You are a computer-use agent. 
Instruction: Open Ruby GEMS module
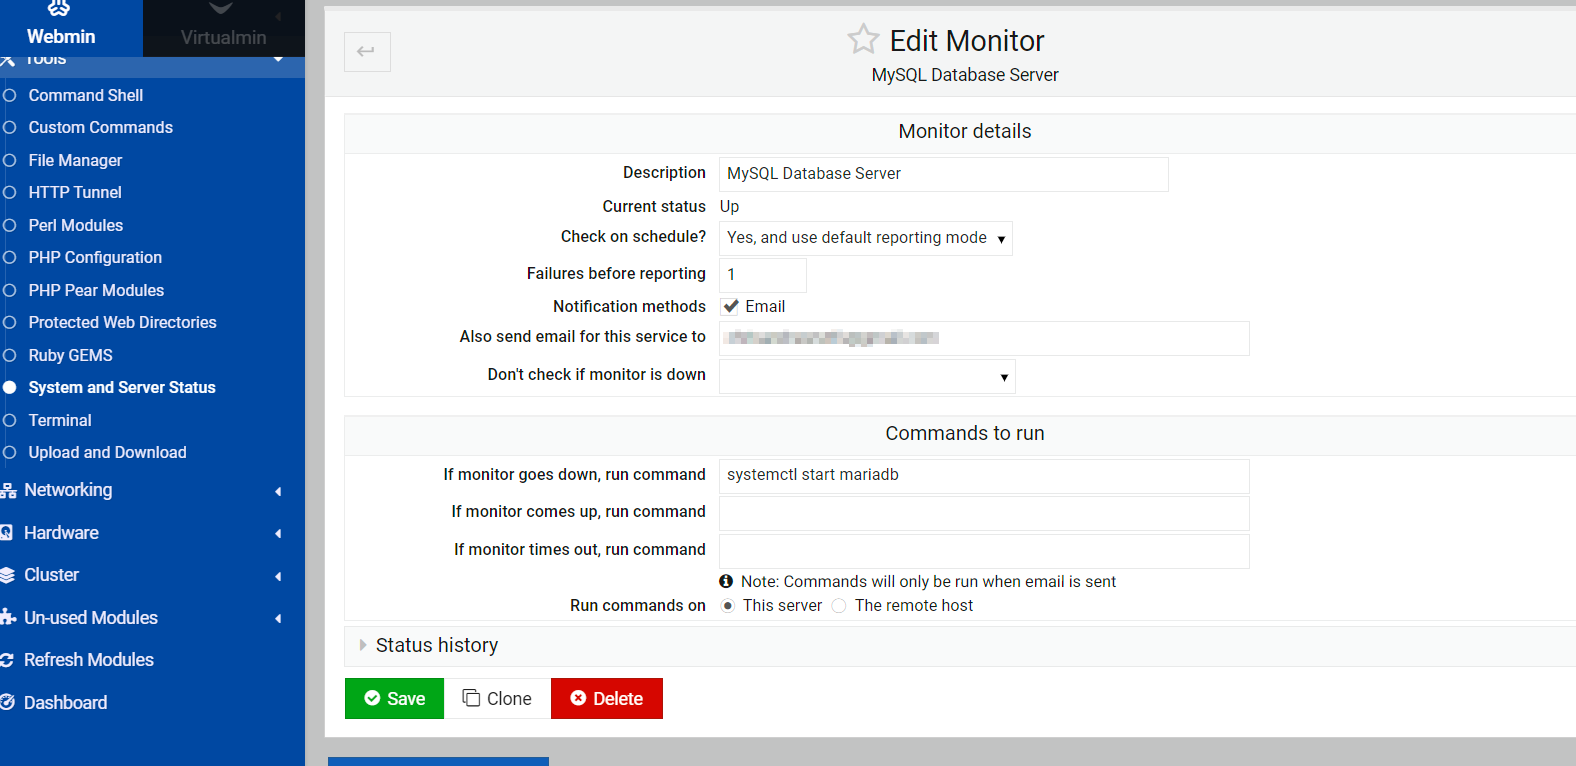tap(70, 355)
